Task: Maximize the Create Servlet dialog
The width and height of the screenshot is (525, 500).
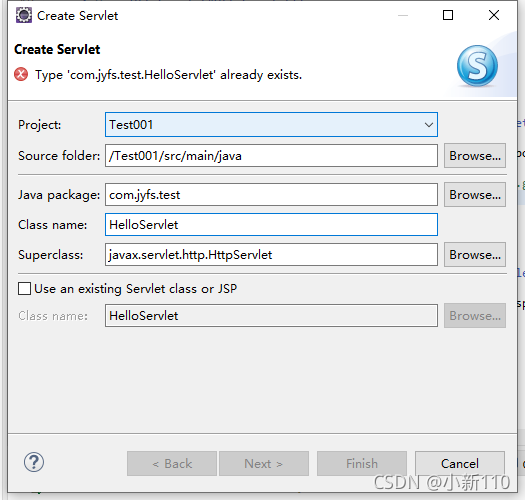Action: (x=448, y=15)
